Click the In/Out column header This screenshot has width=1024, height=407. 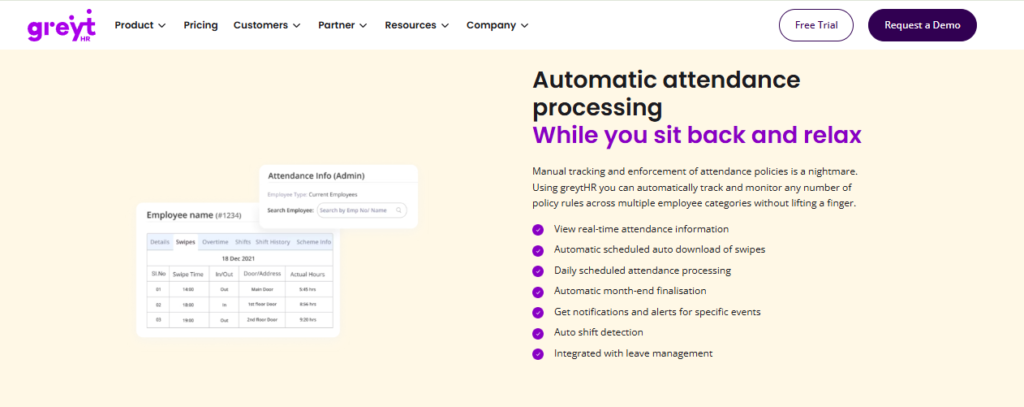click(224, 274)
